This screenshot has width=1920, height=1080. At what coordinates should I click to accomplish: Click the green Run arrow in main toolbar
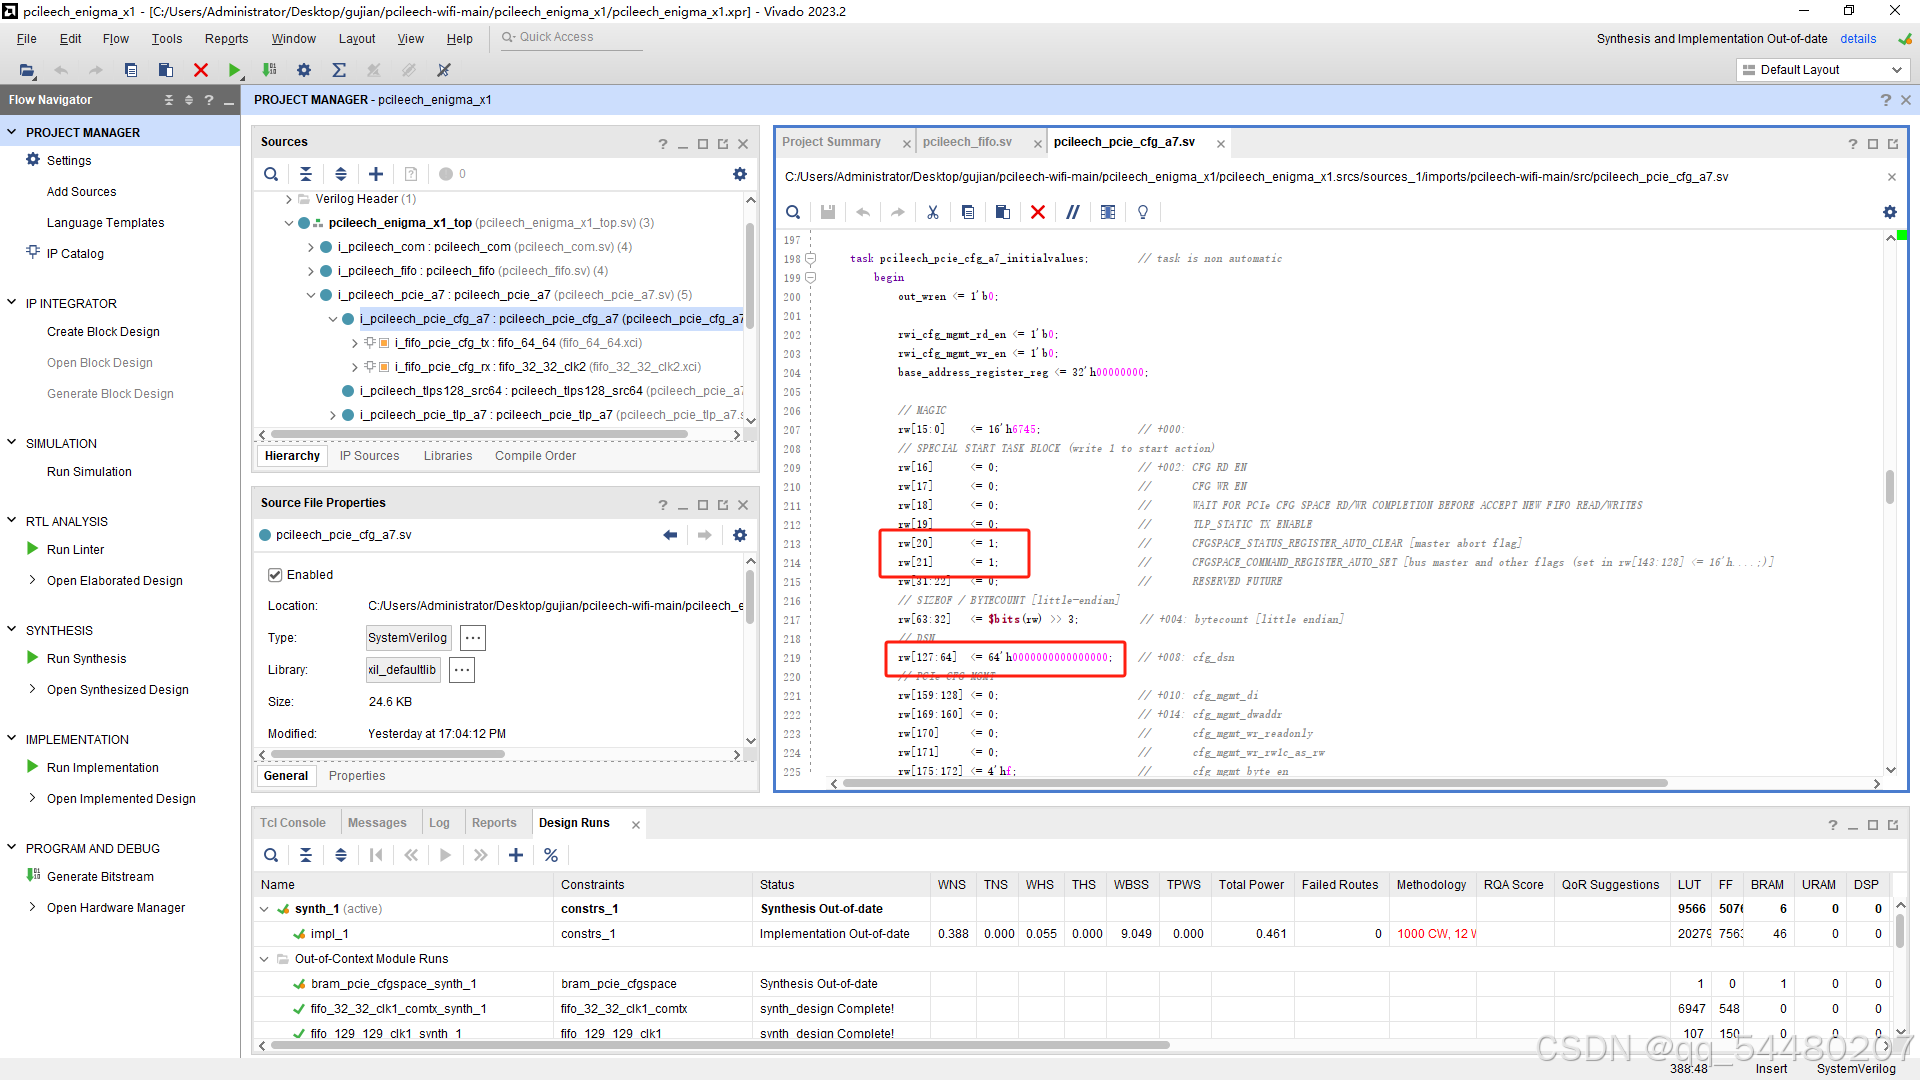[234, 70]
